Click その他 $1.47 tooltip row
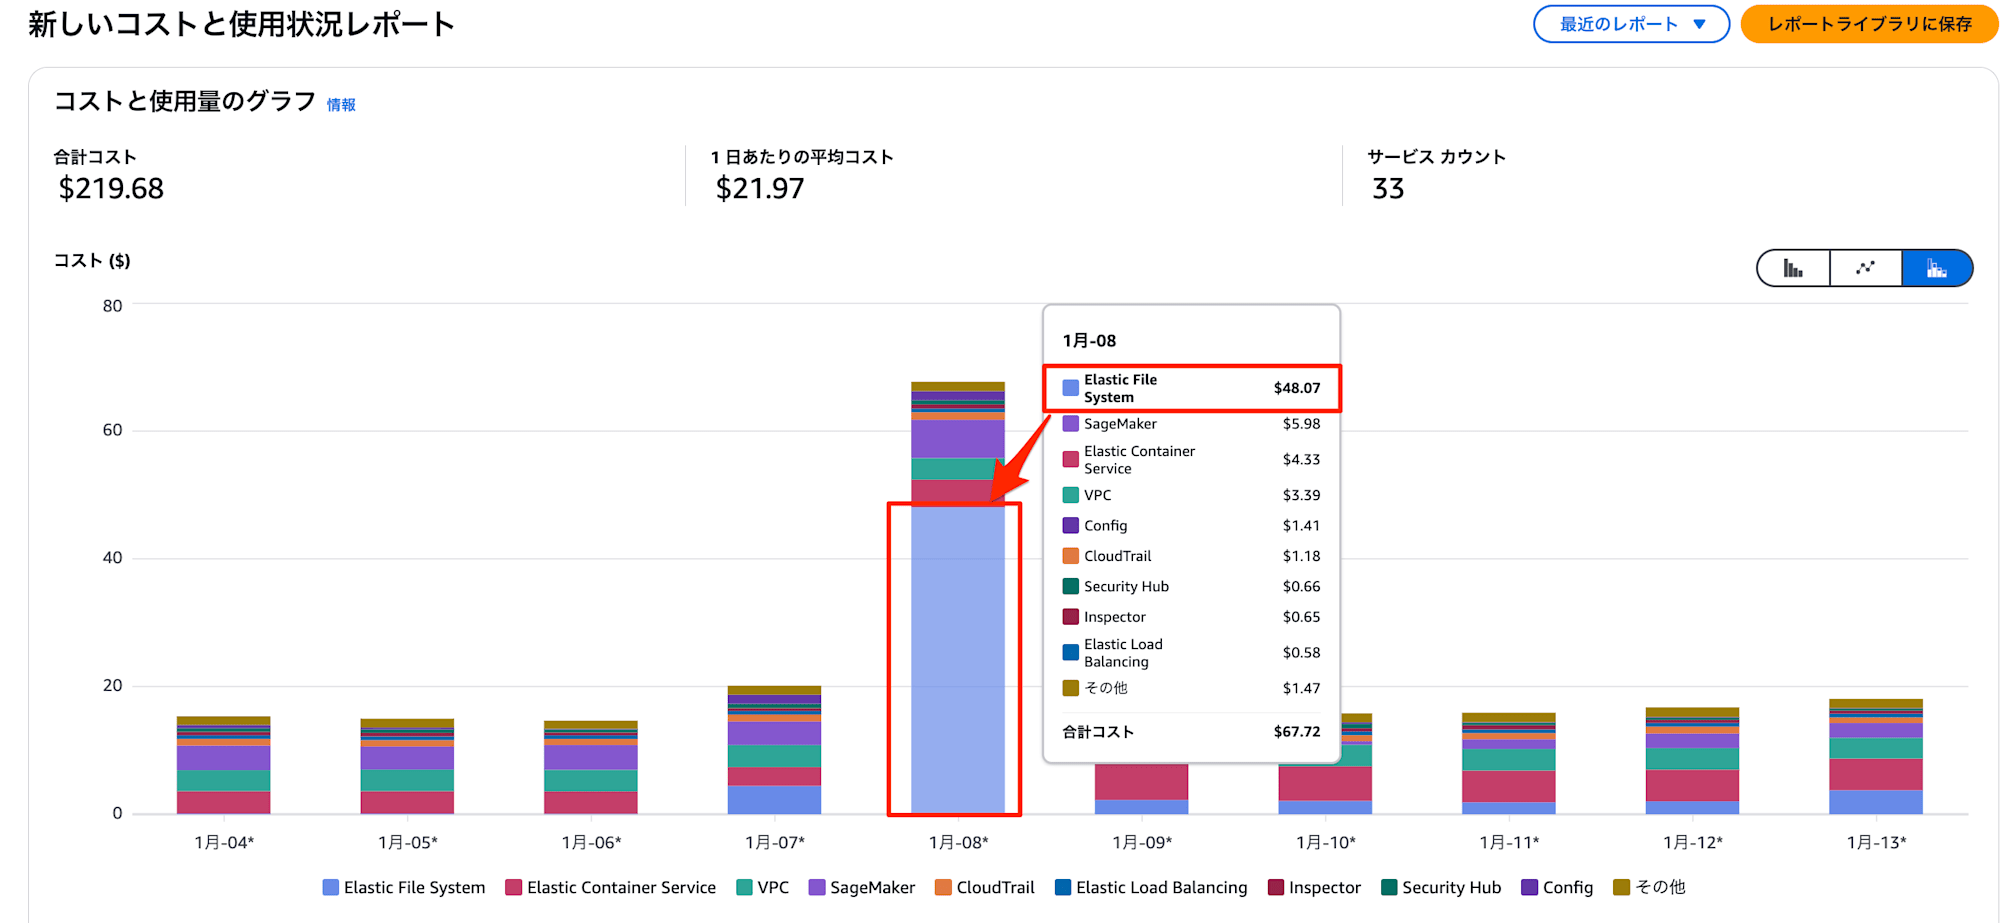 (x=1191, y=688)
